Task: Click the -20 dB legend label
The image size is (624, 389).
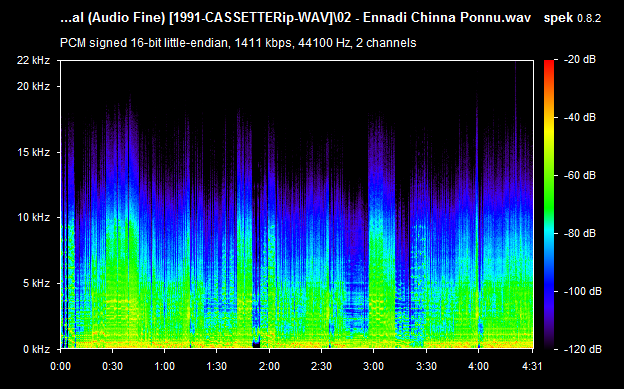Action: pyautogui.click(x=579, y=60)
